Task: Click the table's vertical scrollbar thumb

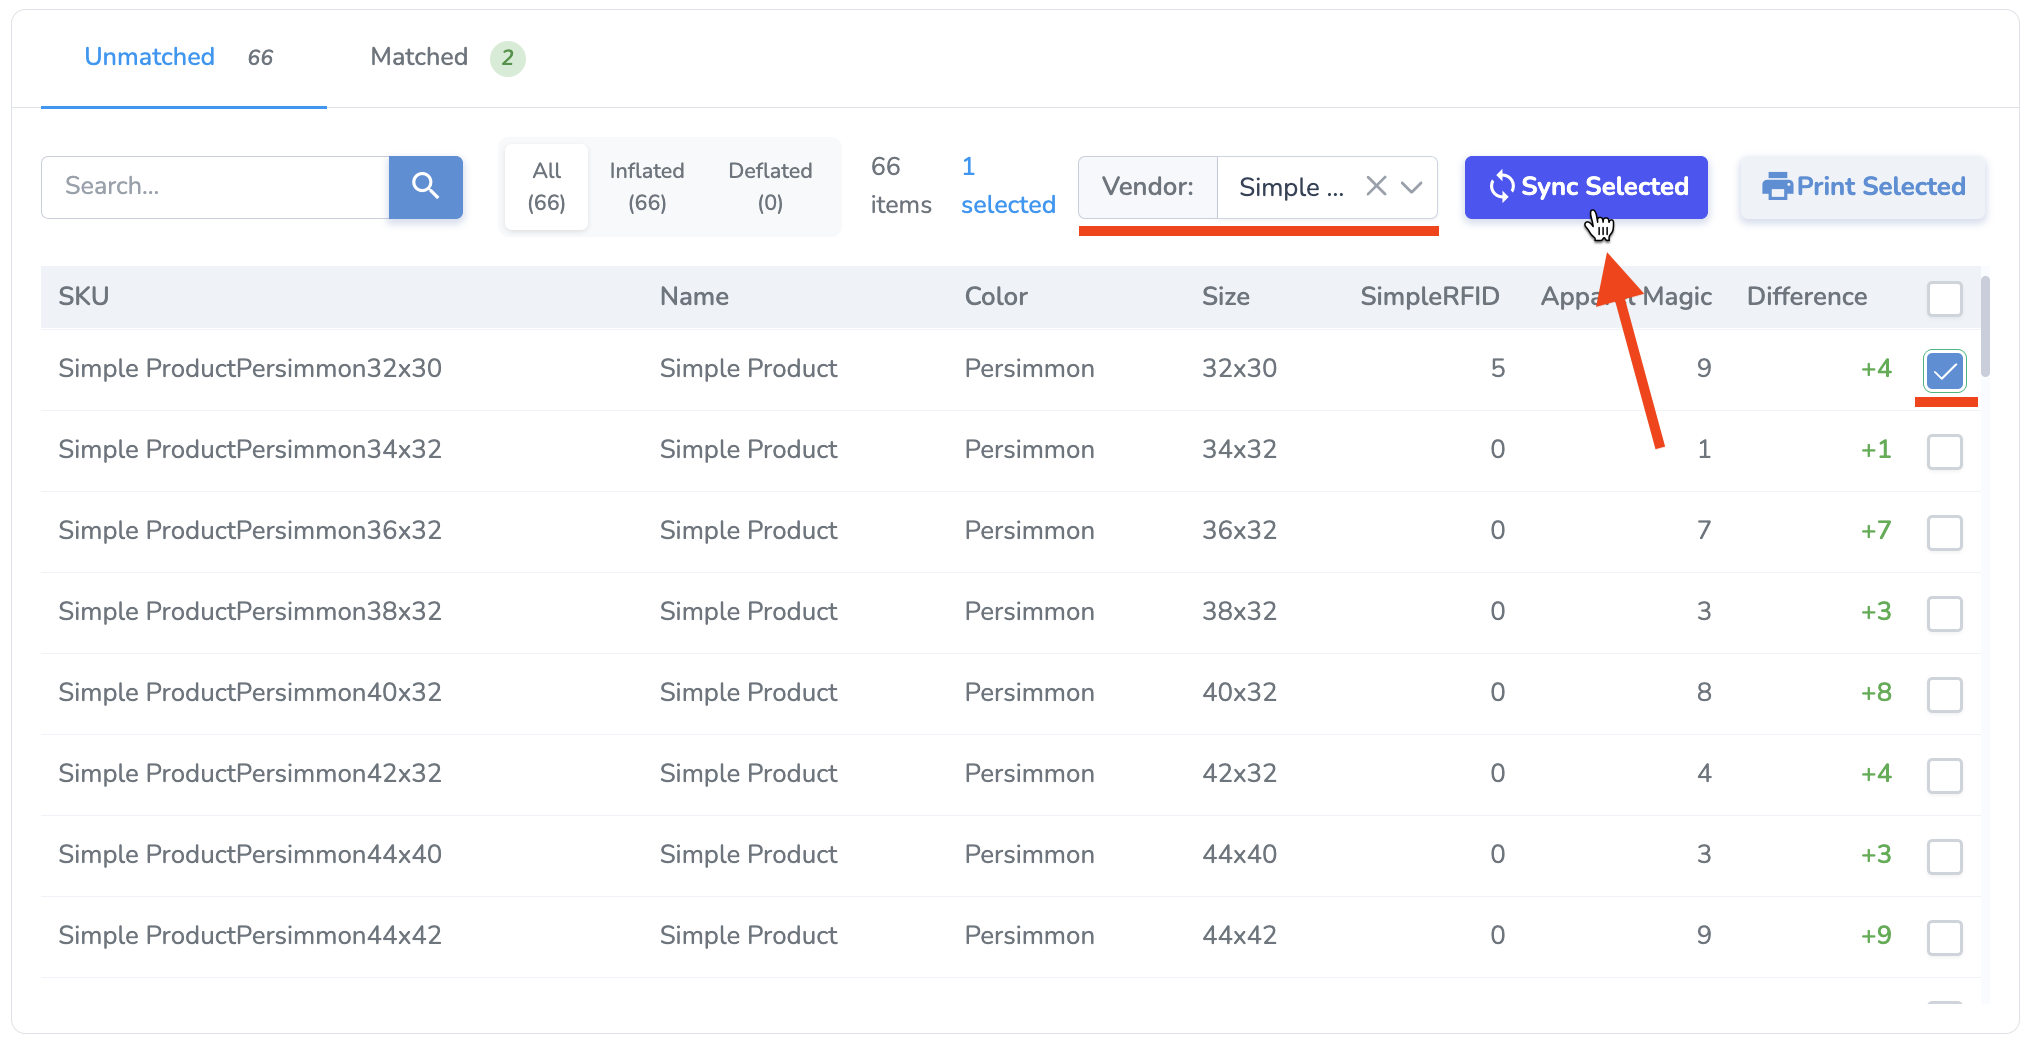Action: pyautogui.click(x=1984, y=326)
